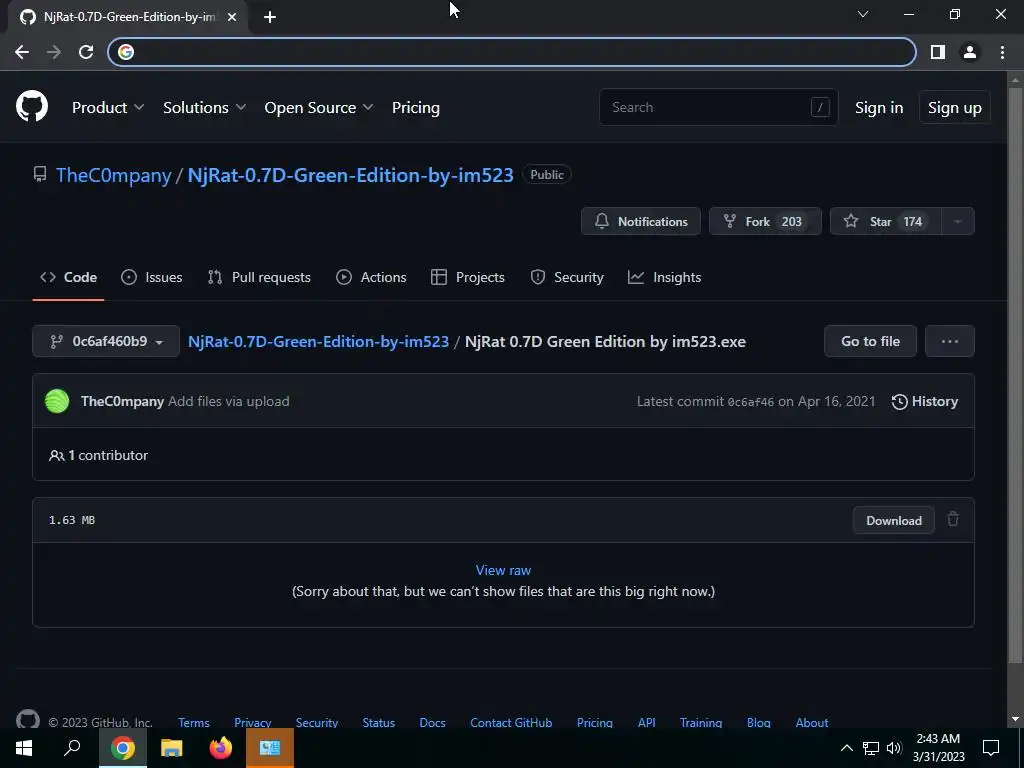Click the Sign up button

point(954,108)
